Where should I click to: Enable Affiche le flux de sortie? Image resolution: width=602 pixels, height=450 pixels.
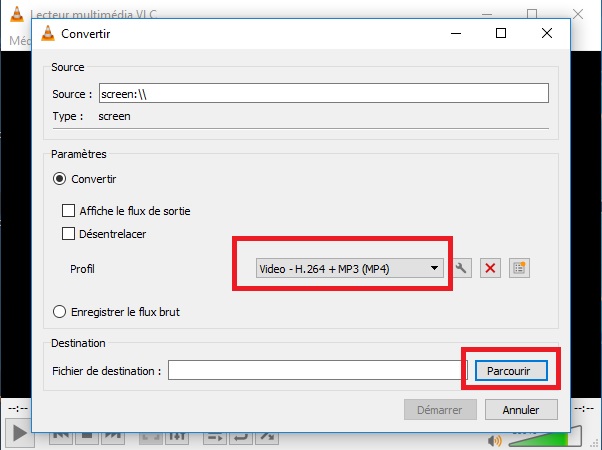coord(68,211)
